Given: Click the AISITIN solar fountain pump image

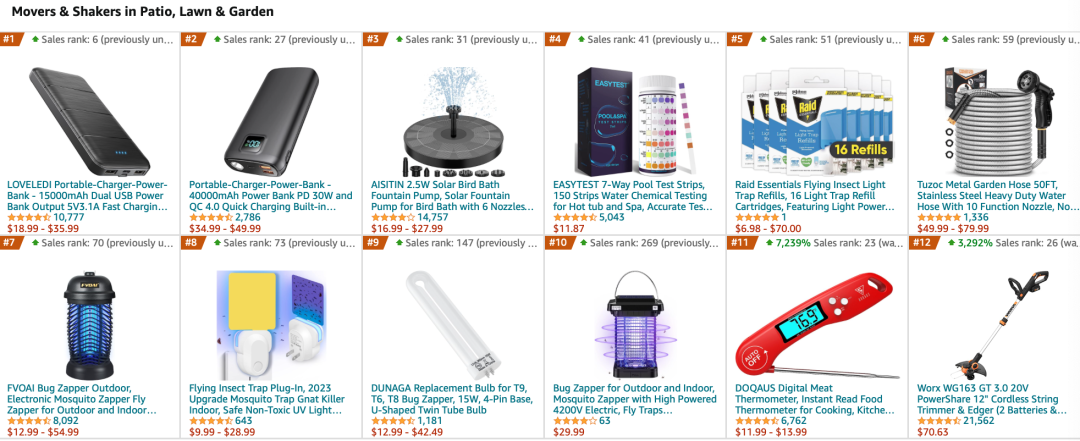Looking at the screenshot, I should tap(453, 121).
